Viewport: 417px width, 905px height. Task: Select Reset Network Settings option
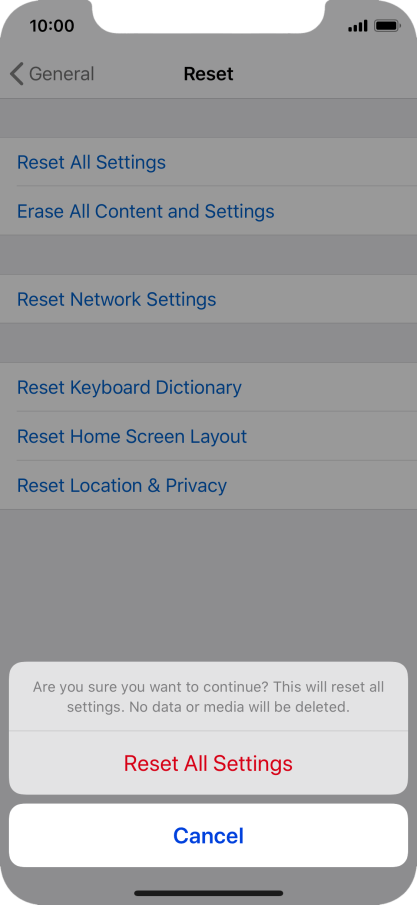coord(208,299)
